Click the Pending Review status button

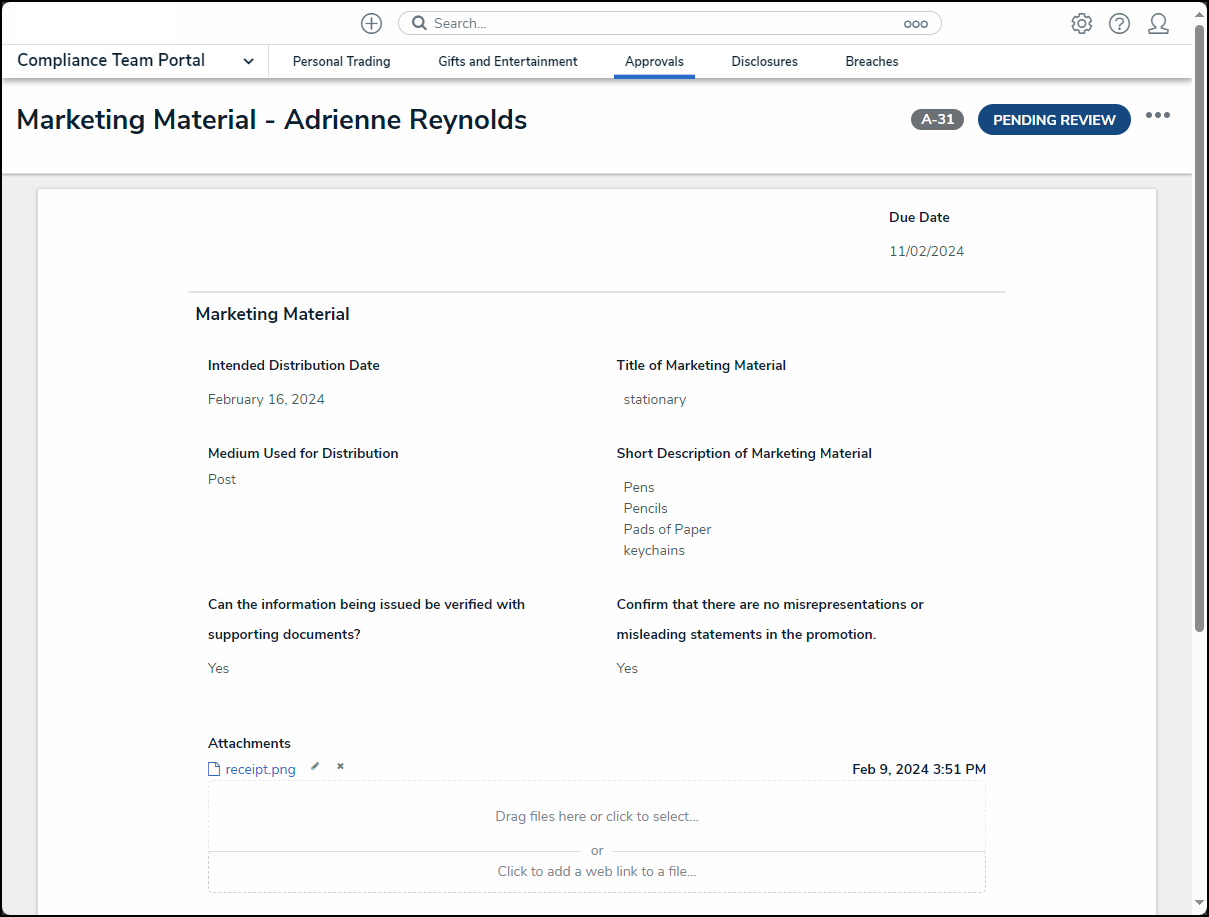click(x=1054, y=120)
